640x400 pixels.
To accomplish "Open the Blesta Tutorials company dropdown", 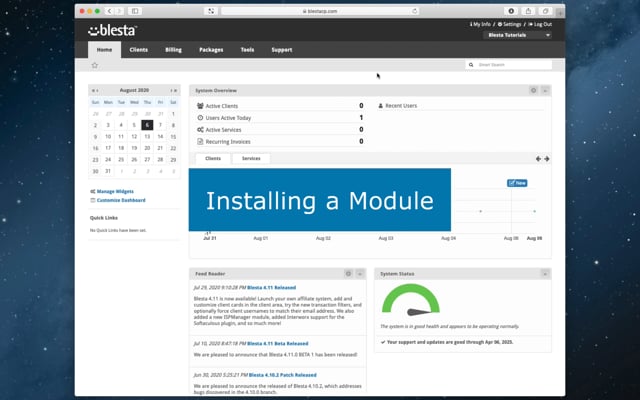I will click(518, 34).
